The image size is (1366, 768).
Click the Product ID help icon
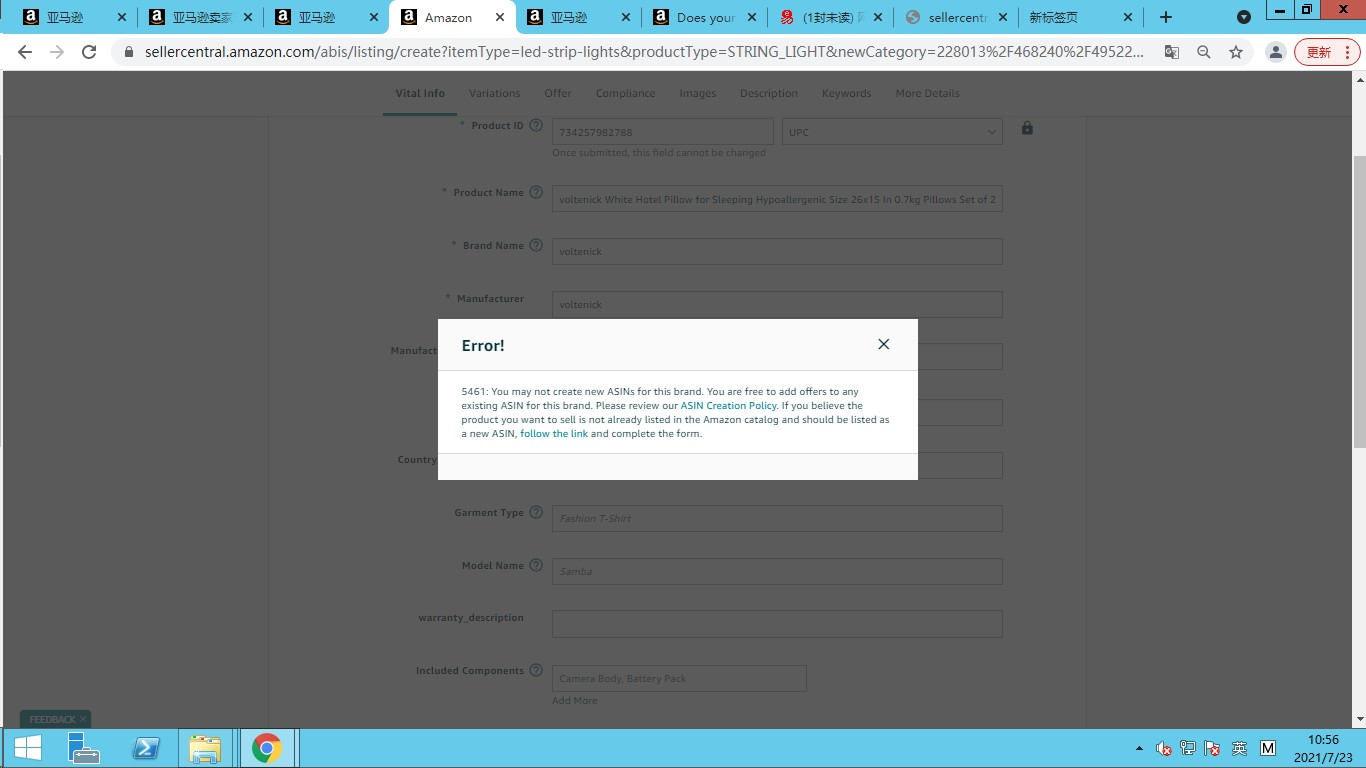(536, 126)
